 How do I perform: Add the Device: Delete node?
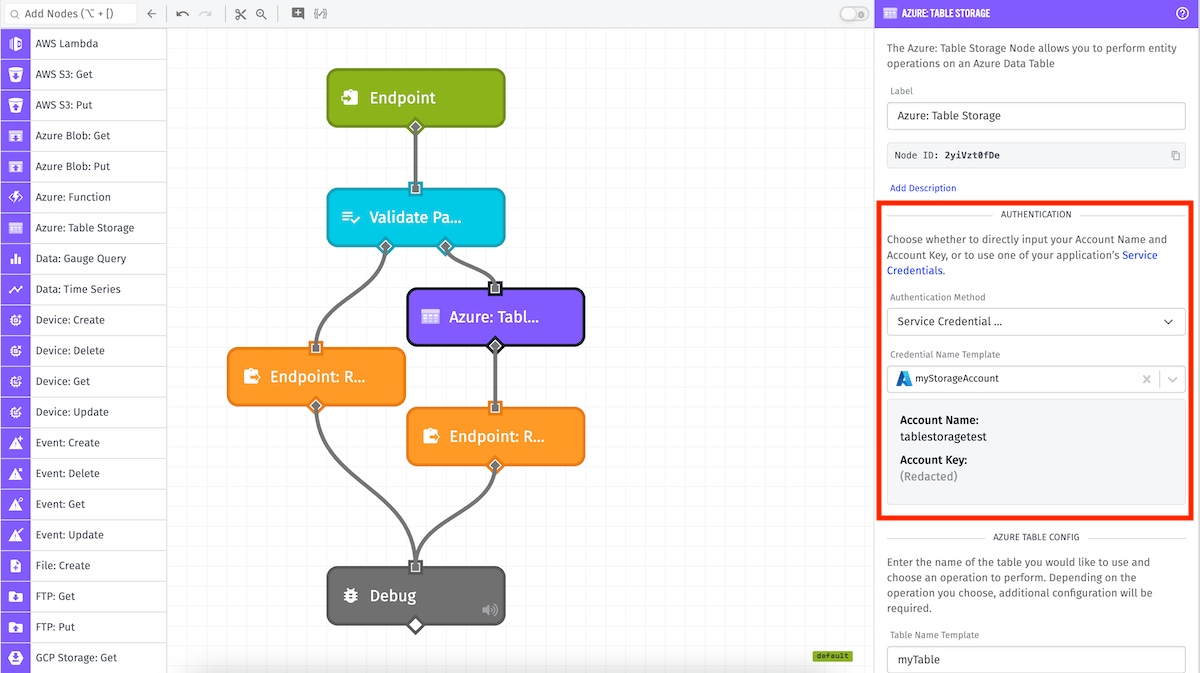[84, 350]
